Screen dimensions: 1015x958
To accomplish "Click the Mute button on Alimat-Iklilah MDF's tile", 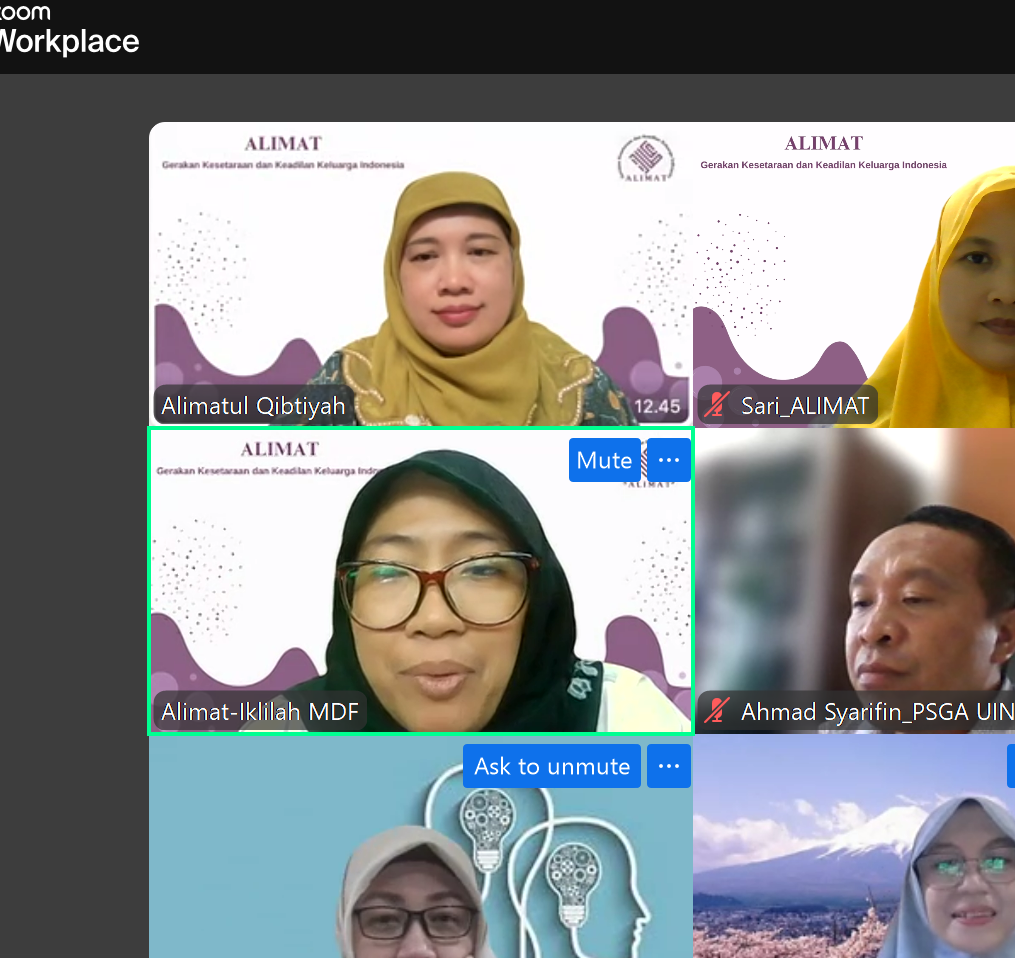I will click(605, 460).
